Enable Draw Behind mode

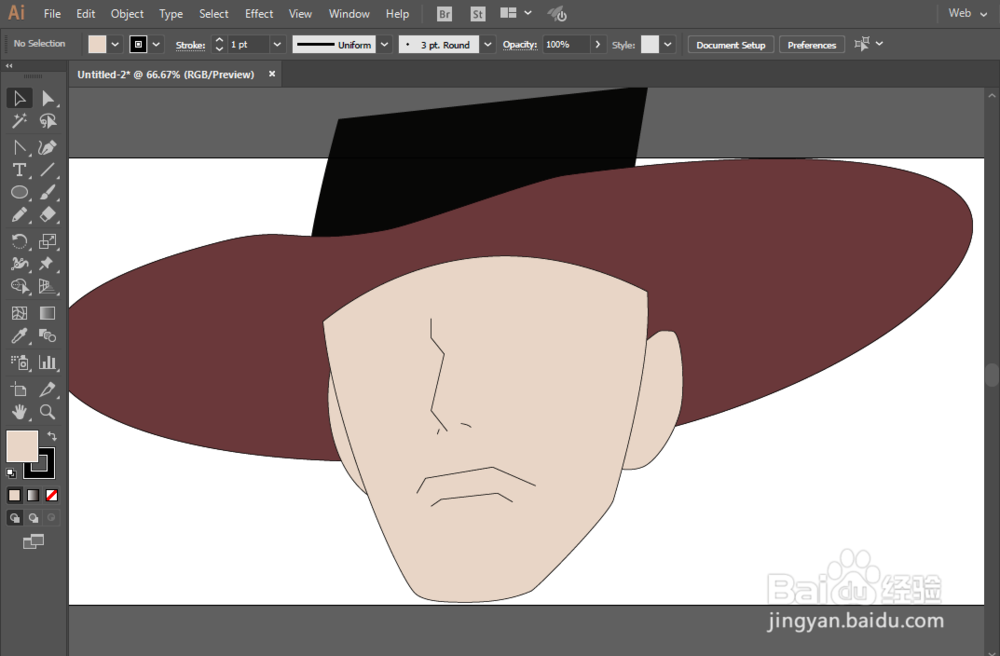pyautogui.click(x=33, y=518)
